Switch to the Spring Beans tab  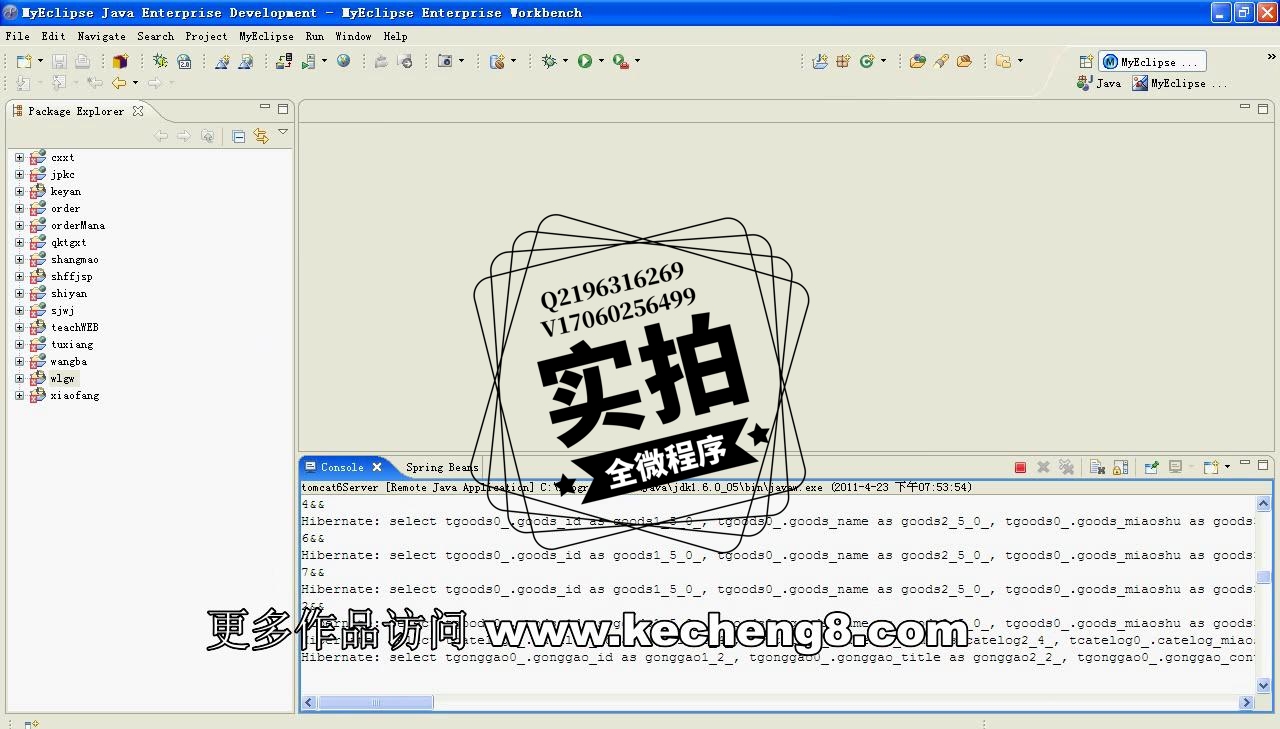[442, 467]
